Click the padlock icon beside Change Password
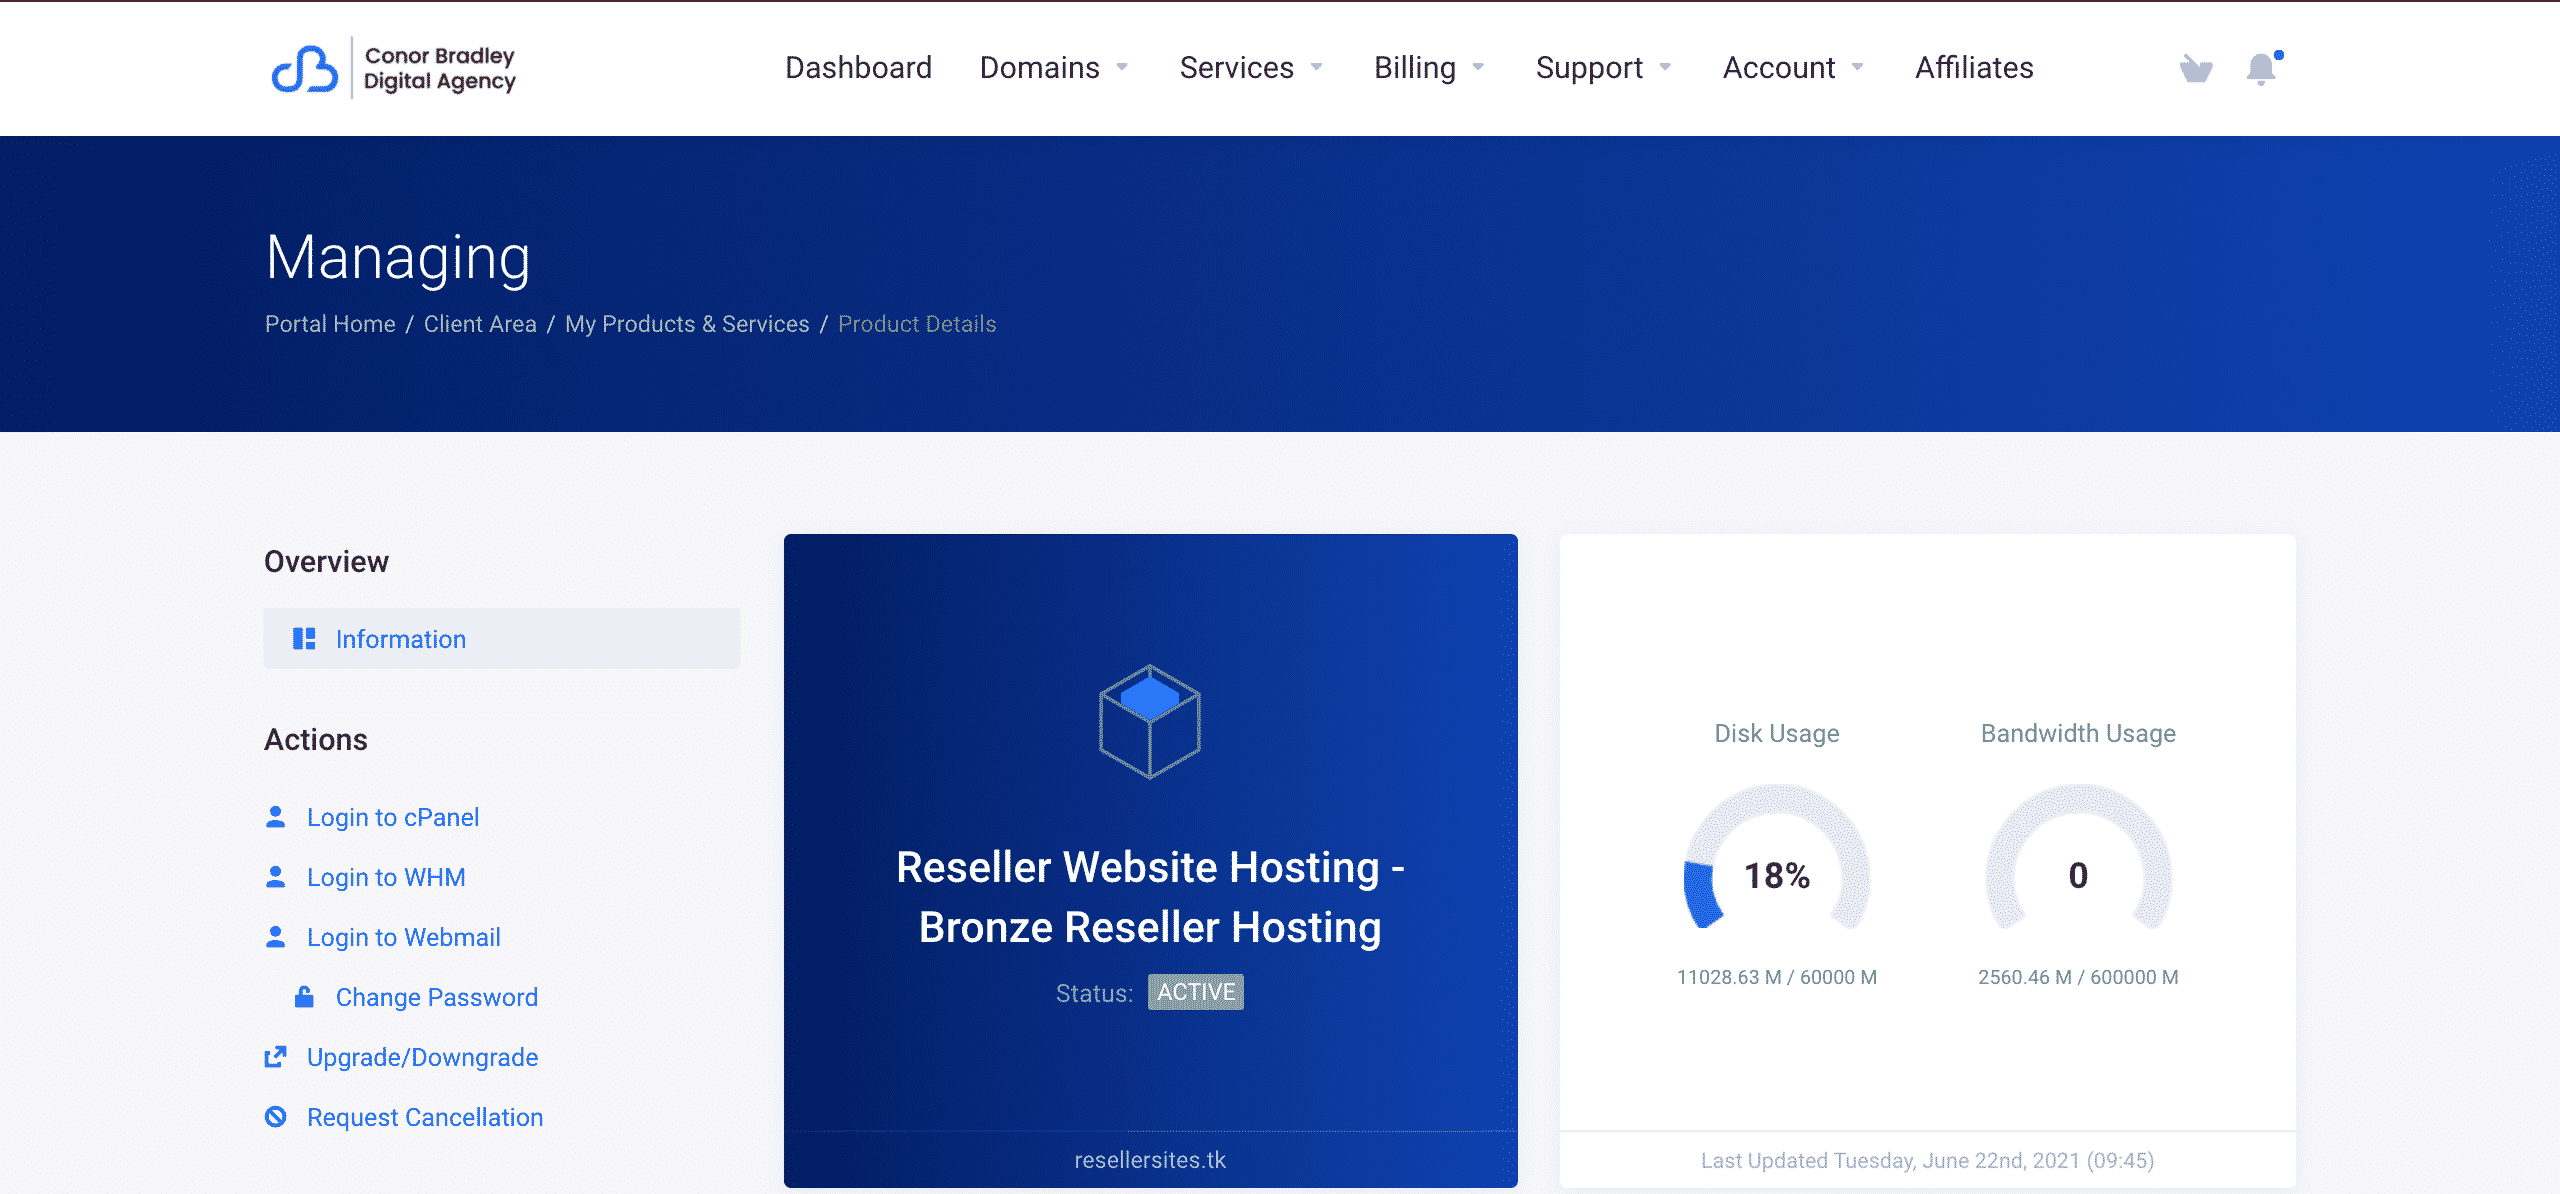Viewport: 2560px width, 1194px height. [x=305, y=997]
